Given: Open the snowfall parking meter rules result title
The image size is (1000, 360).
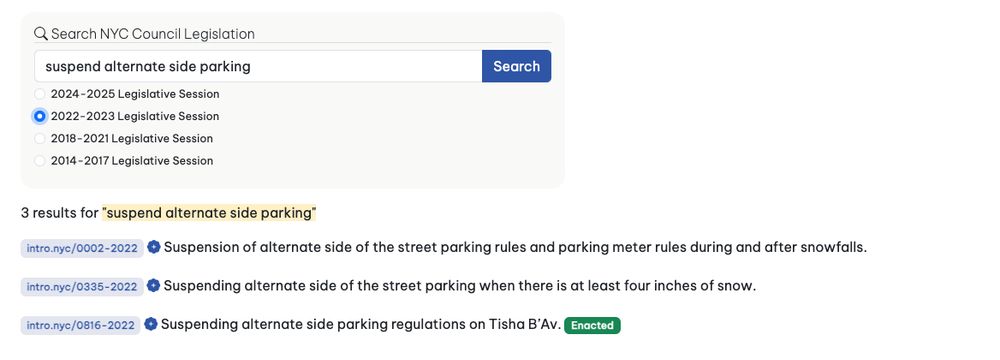Looking at the screenshot, I should 515,248.
